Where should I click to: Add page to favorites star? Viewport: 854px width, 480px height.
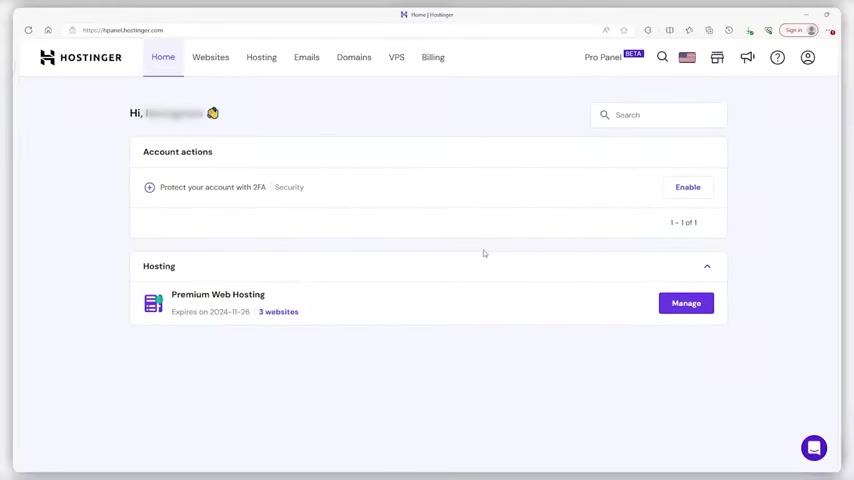coord(624,30)
